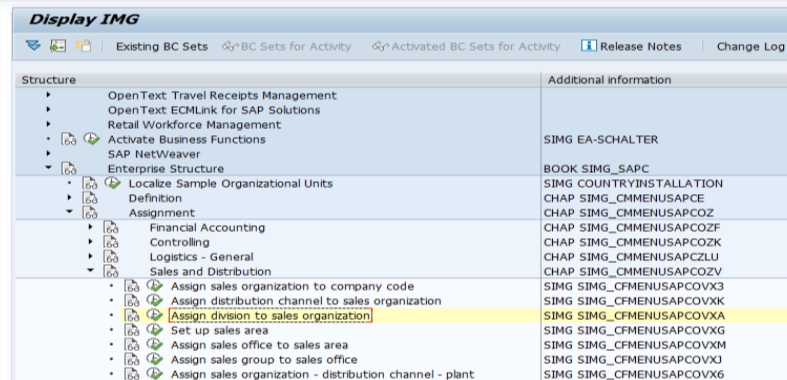787x380 pixels.
Task: Select Assign division to sales organization text
Action: tap(271, 315)
